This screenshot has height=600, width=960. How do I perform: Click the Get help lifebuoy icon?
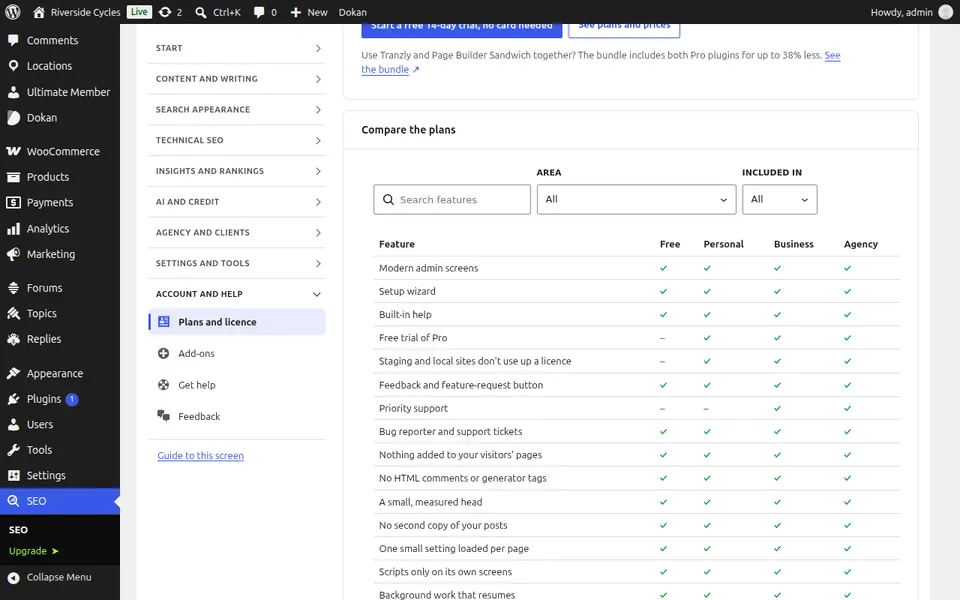pyautogui.click(x=163, y=384)
